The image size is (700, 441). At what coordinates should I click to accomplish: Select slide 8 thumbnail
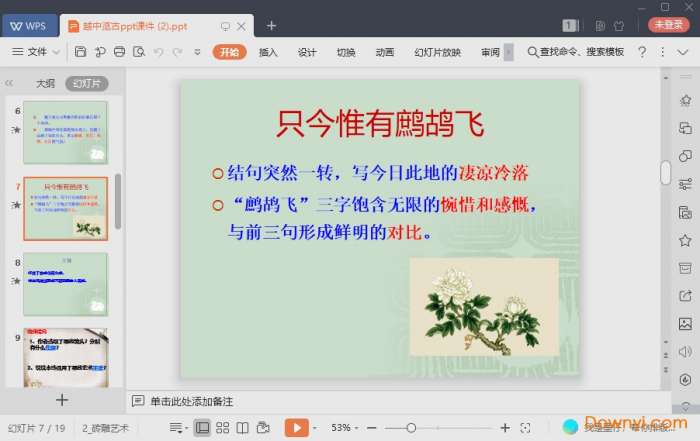click(66, 284)
